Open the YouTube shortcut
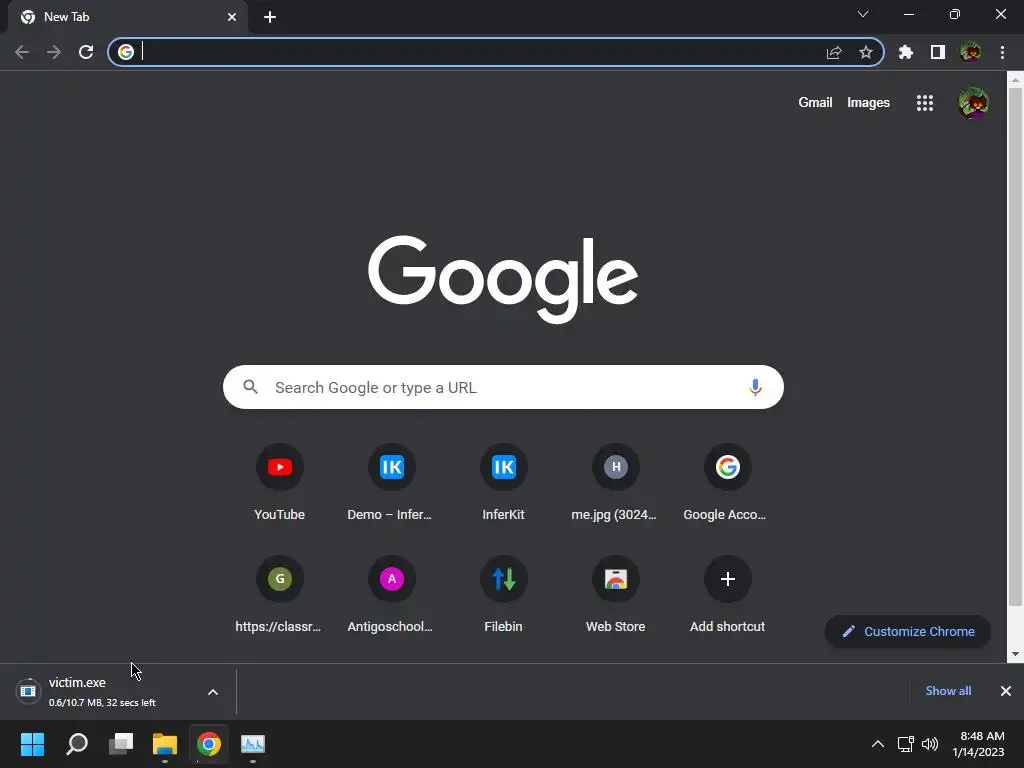 pos(280,483)
